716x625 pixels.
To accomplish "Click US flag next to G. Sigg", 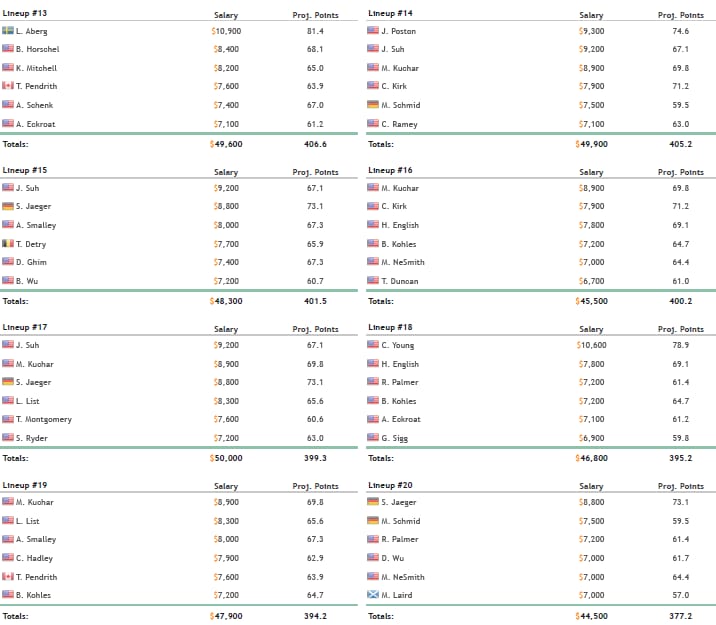I will click(x=373, y=438).
